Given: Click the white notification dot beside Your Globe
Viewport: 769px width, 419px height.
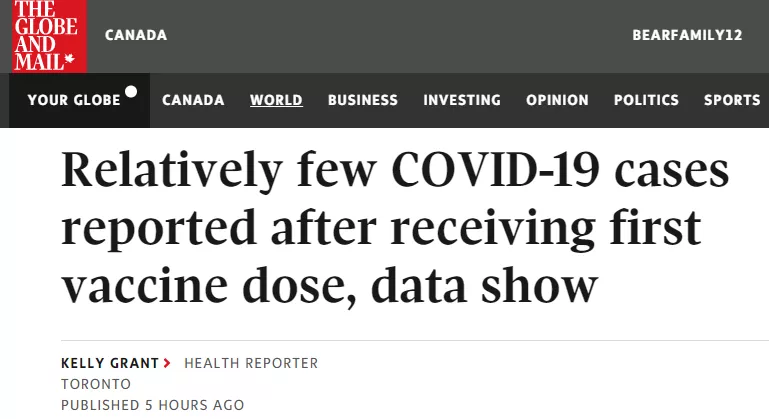Looking at the screenshot, I should [x=130, y=92].
